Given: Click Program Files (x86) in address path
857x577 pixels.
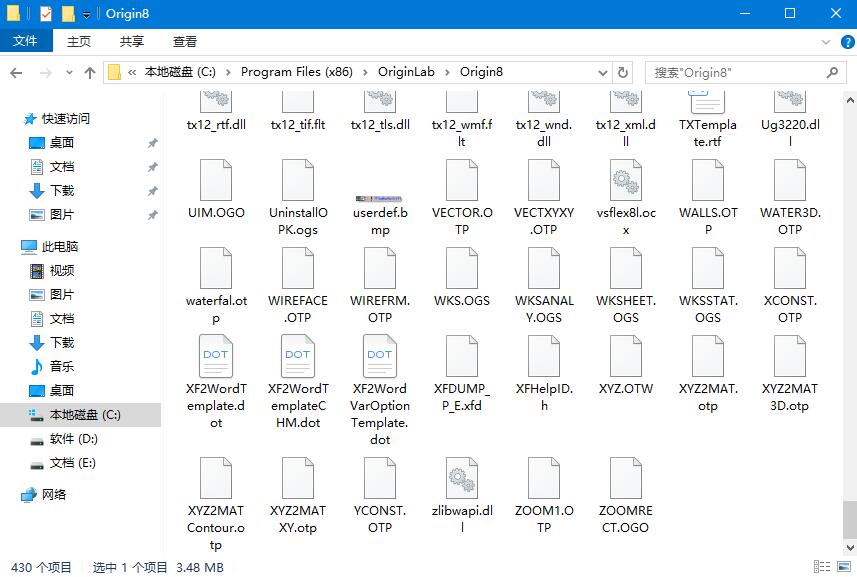Looking at the screenshot, I should coord(297,72).
